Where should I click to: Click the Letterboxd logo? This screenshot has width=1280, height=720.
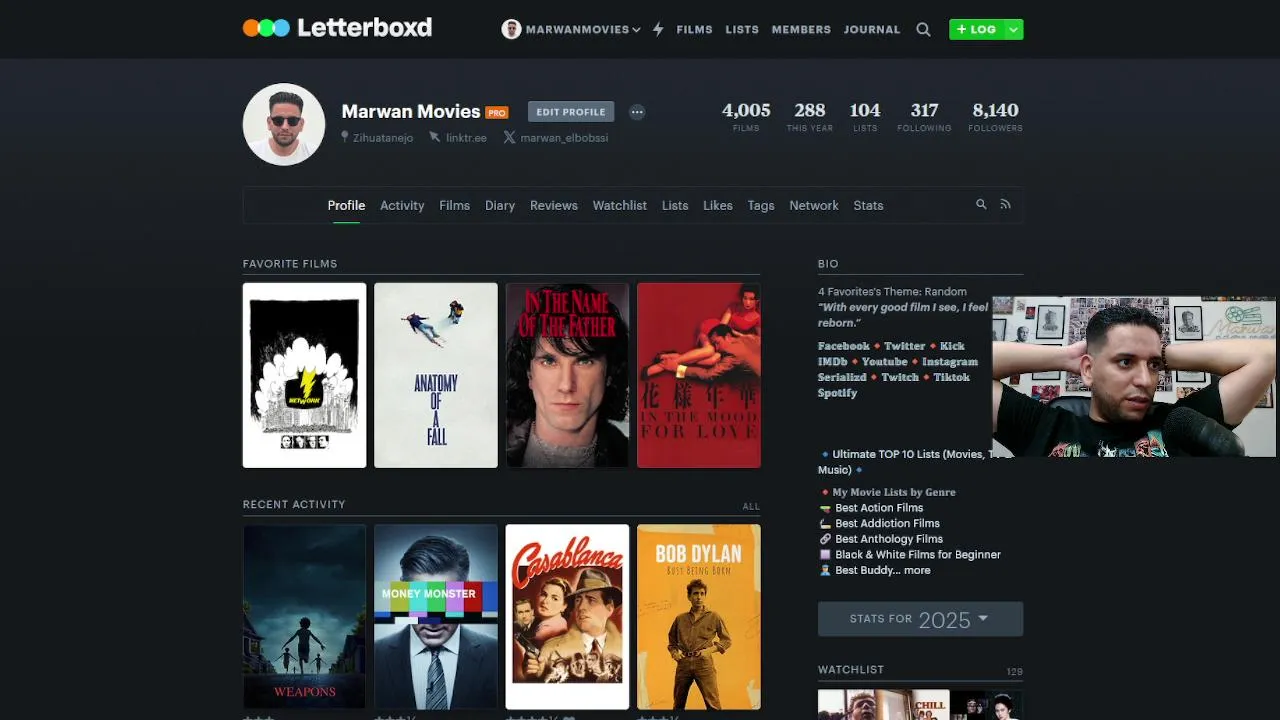[337, 28]
